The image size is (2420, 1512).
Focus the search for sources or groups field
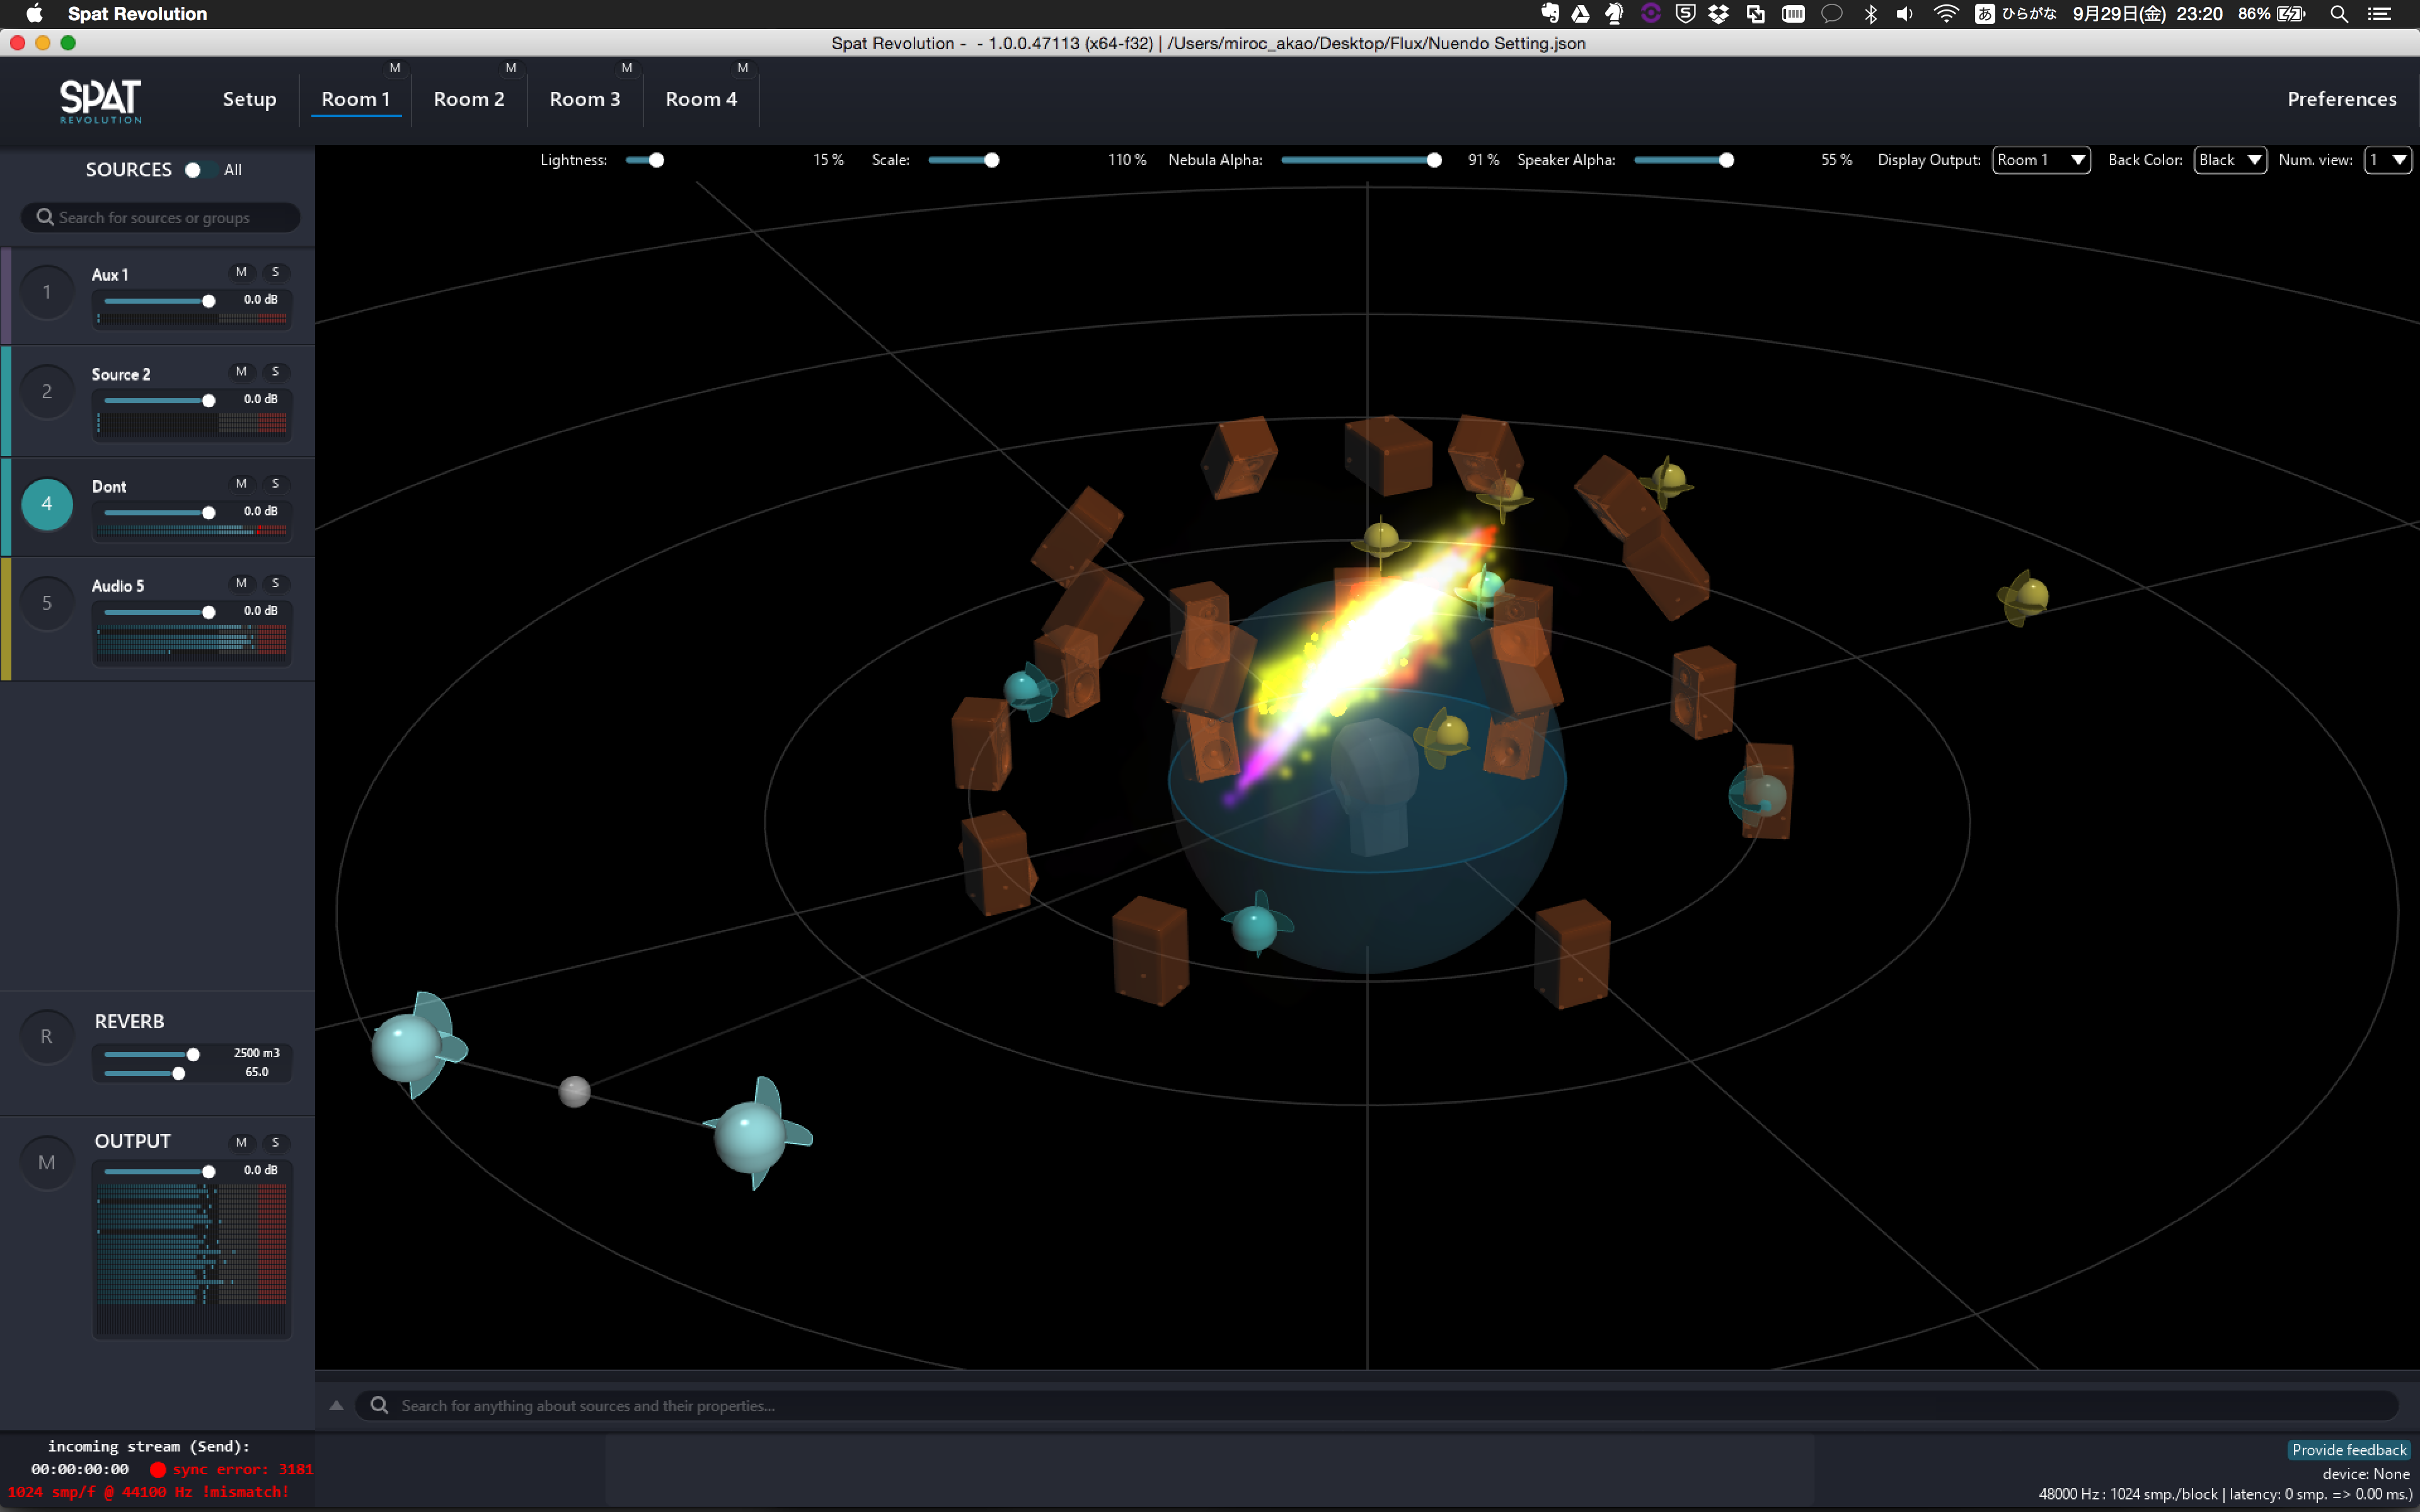pos(161,217)
